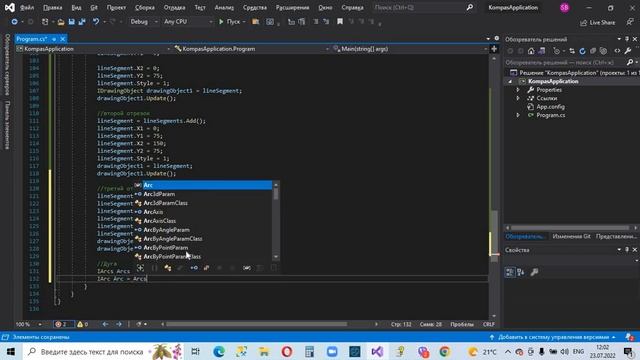Click the Home icon in Solution Explorer
The image size is (640, 360).
(531, 51)
